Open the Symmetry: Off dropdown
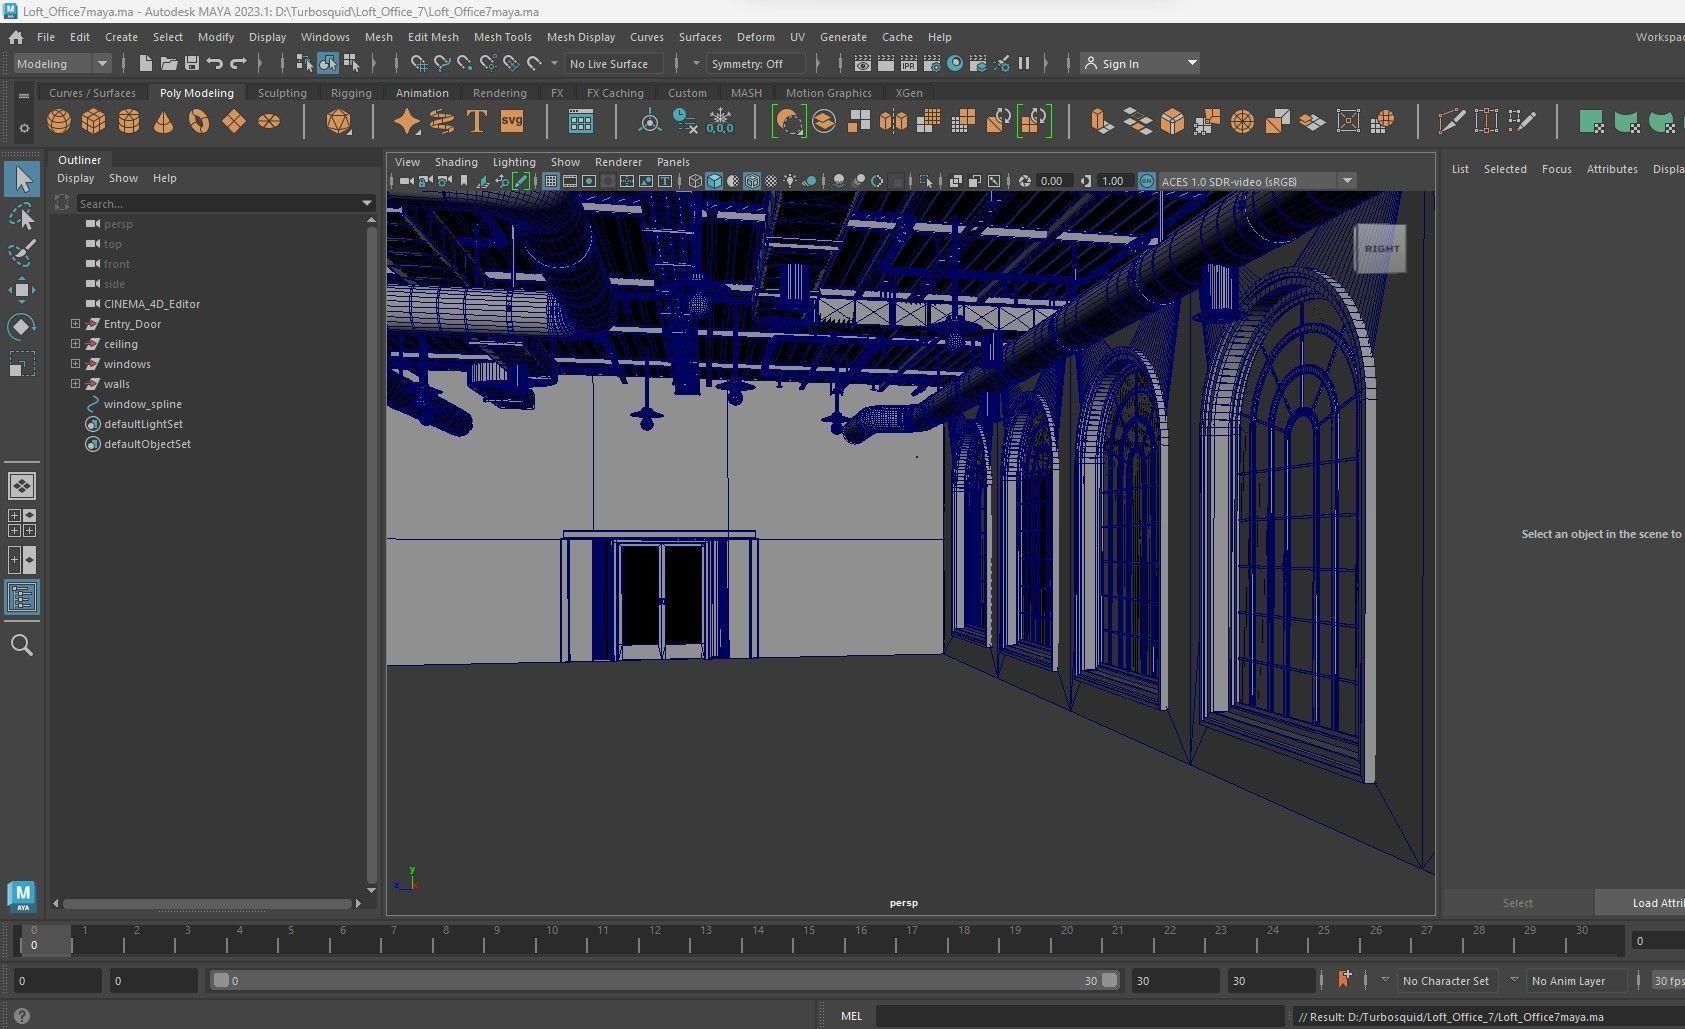This screenshot has height=1029, width=1685. point(756,63)
